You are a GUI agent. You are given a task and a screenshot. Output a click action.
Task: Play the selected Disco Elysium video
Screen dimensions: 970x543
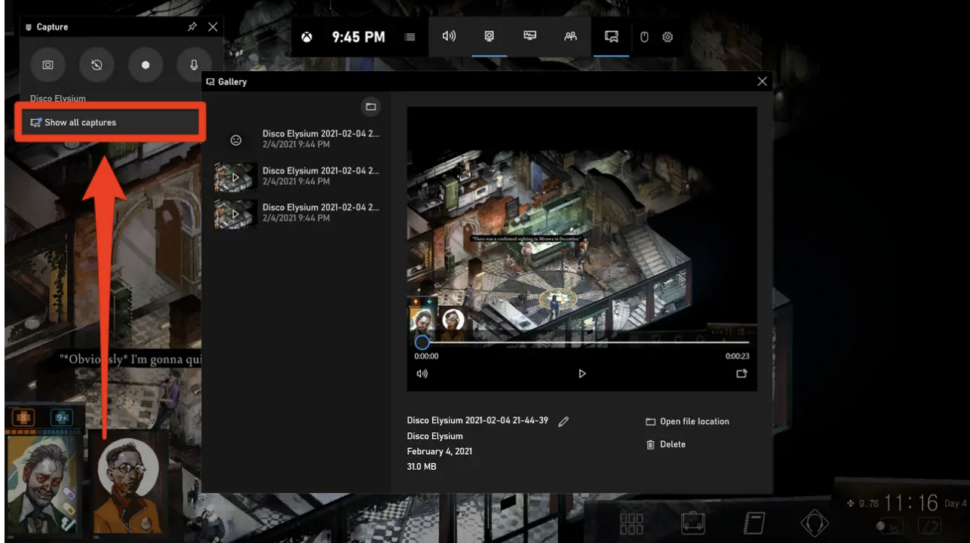pyautogui.click(x=582, y=374)
